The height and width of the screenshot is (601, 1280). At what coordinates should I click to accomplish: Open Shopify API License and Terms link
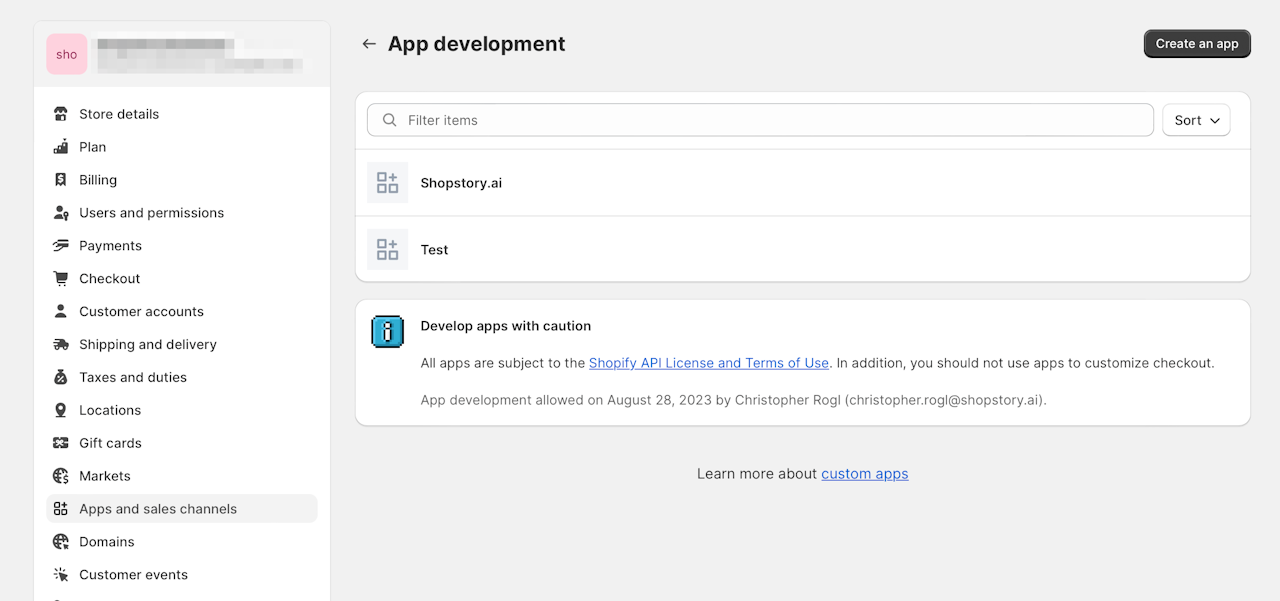coord(708,363)
